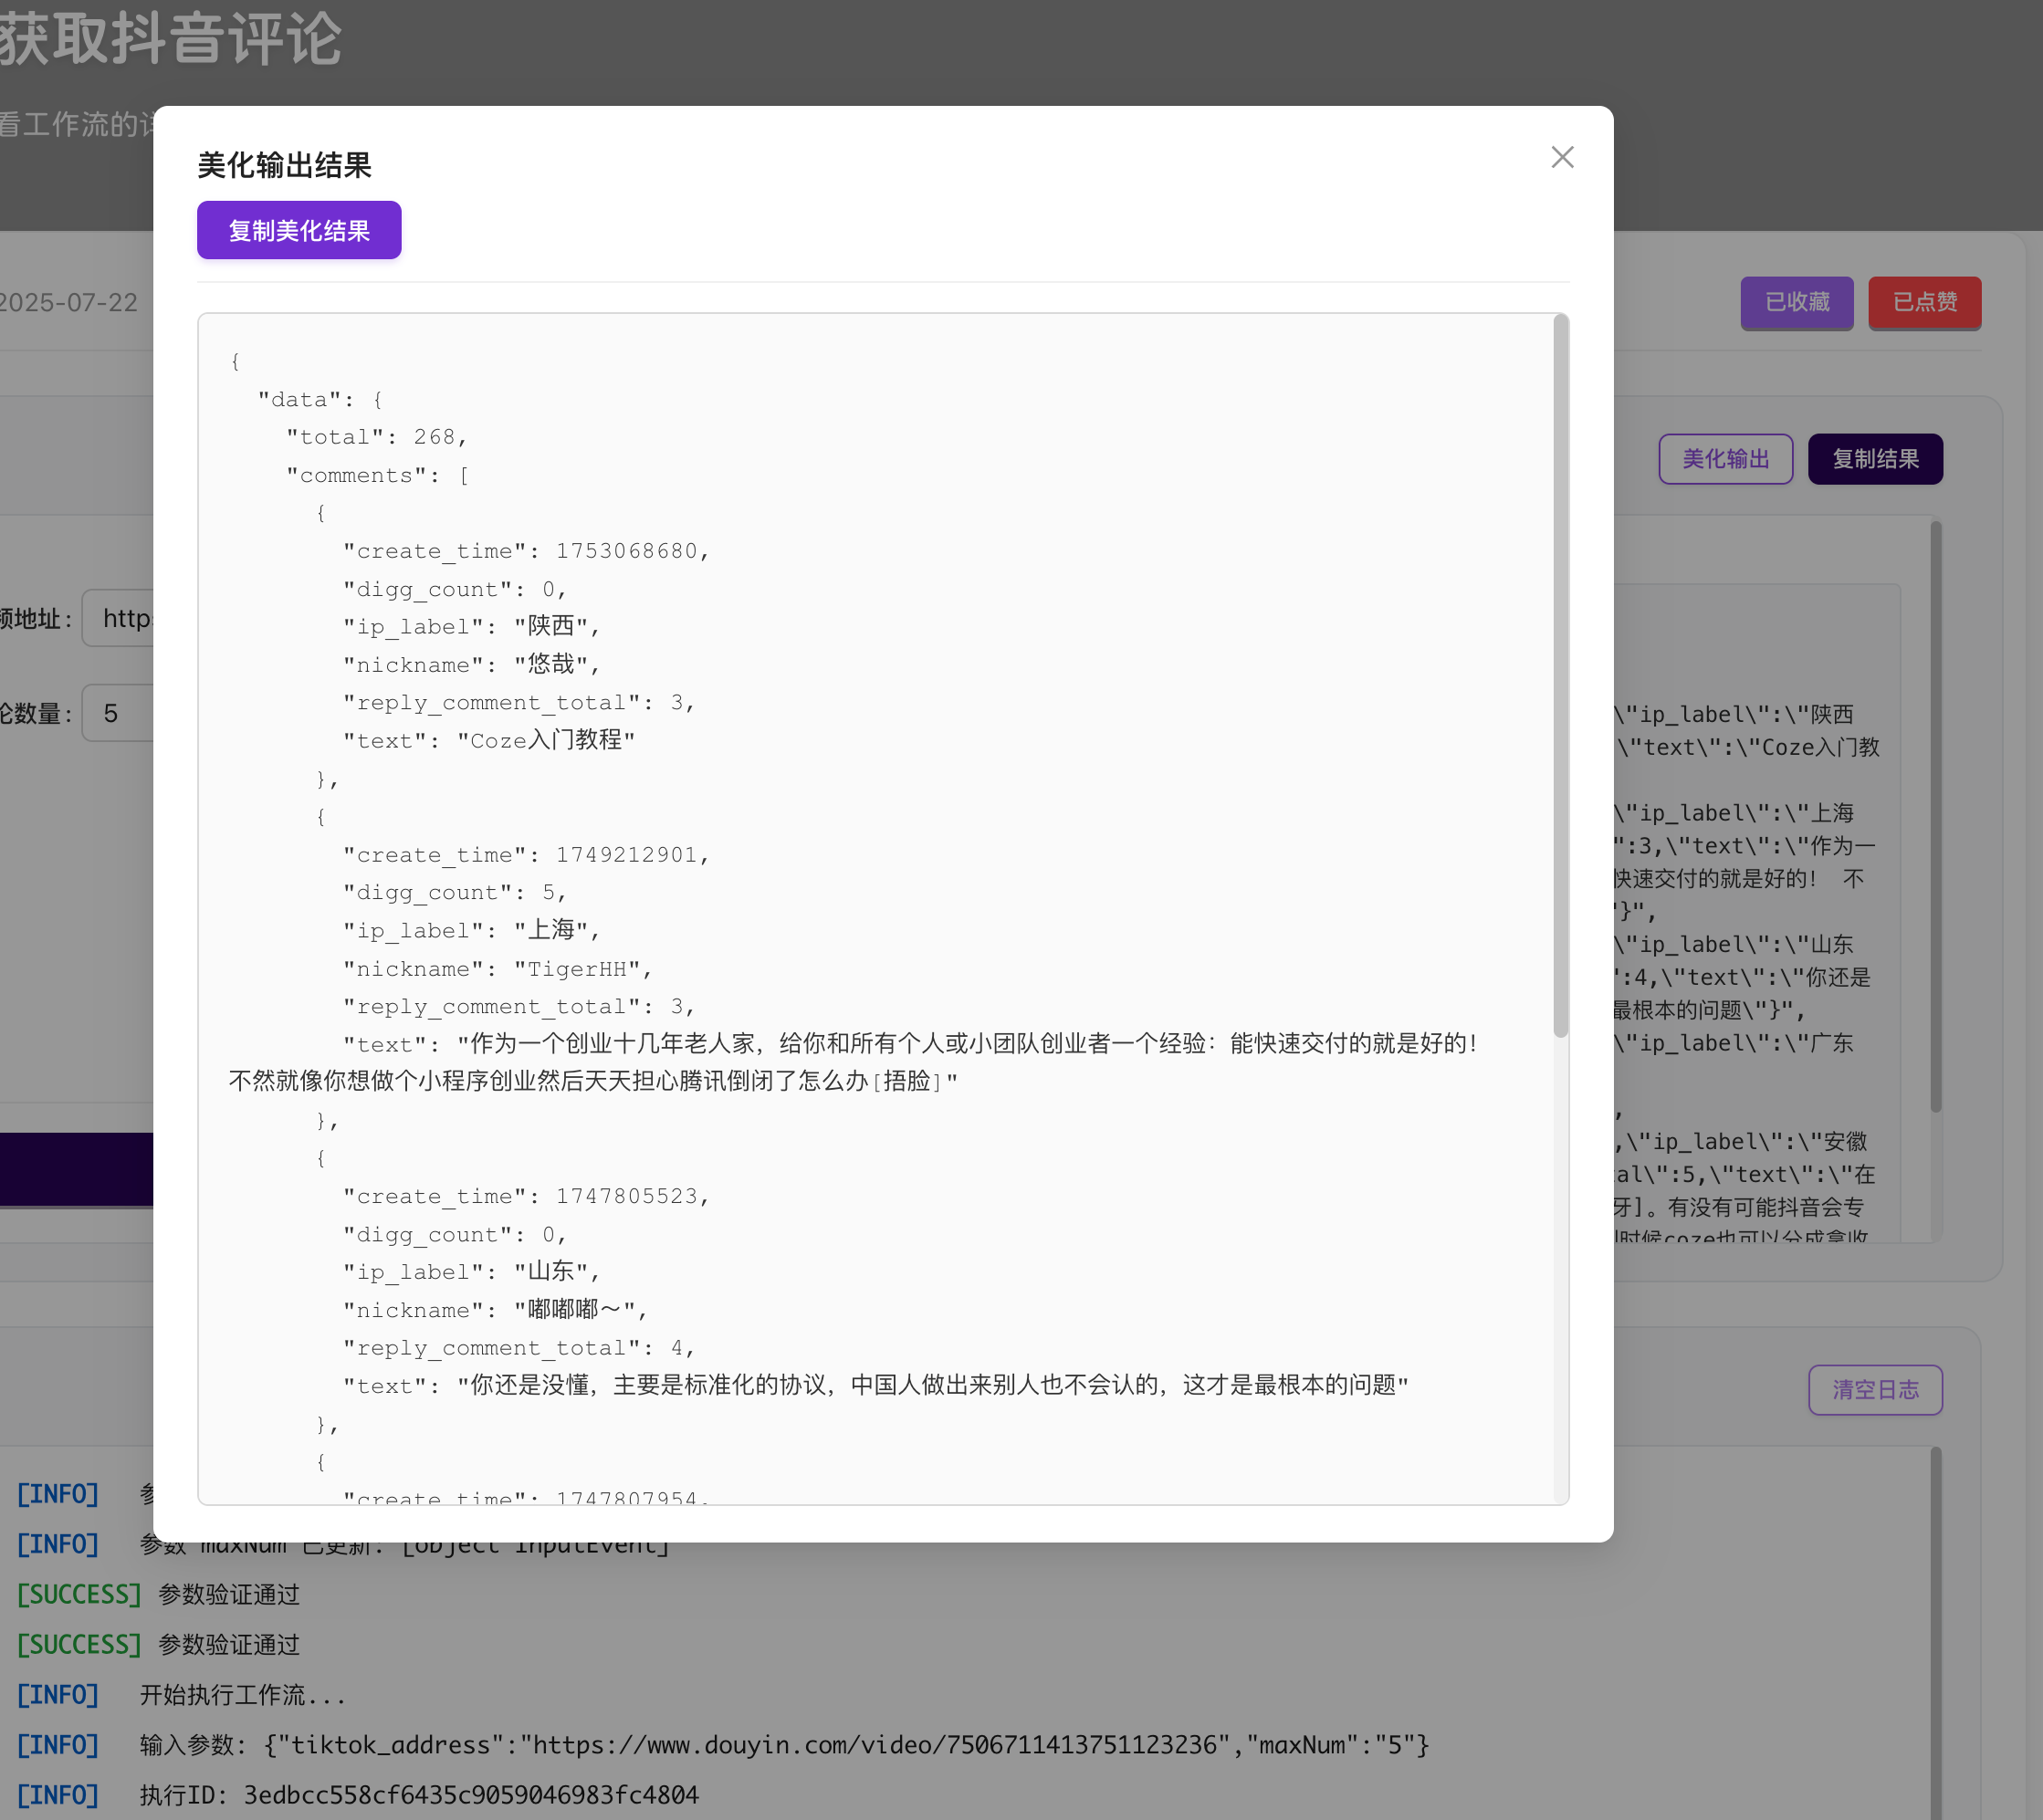Click the 2025-07-22 date text
The height and width of the screenshot is (1820, 2043).
pyautogui.click(x=68, y=303)
